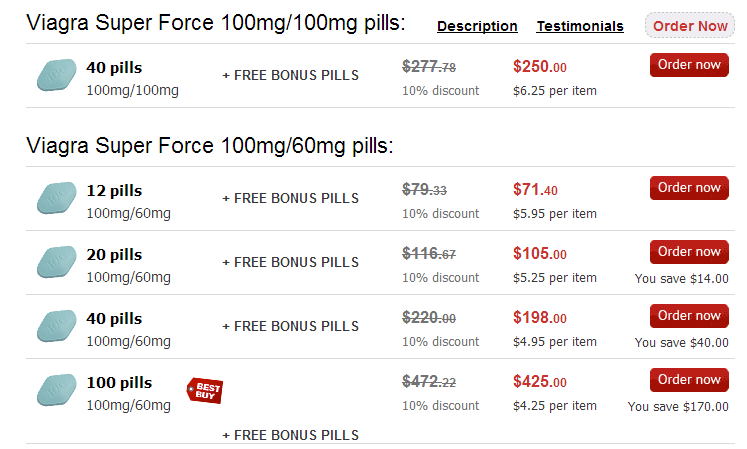Click the top Order Now dashed button
Screen dimensions: 747x449
pos(690,26)
